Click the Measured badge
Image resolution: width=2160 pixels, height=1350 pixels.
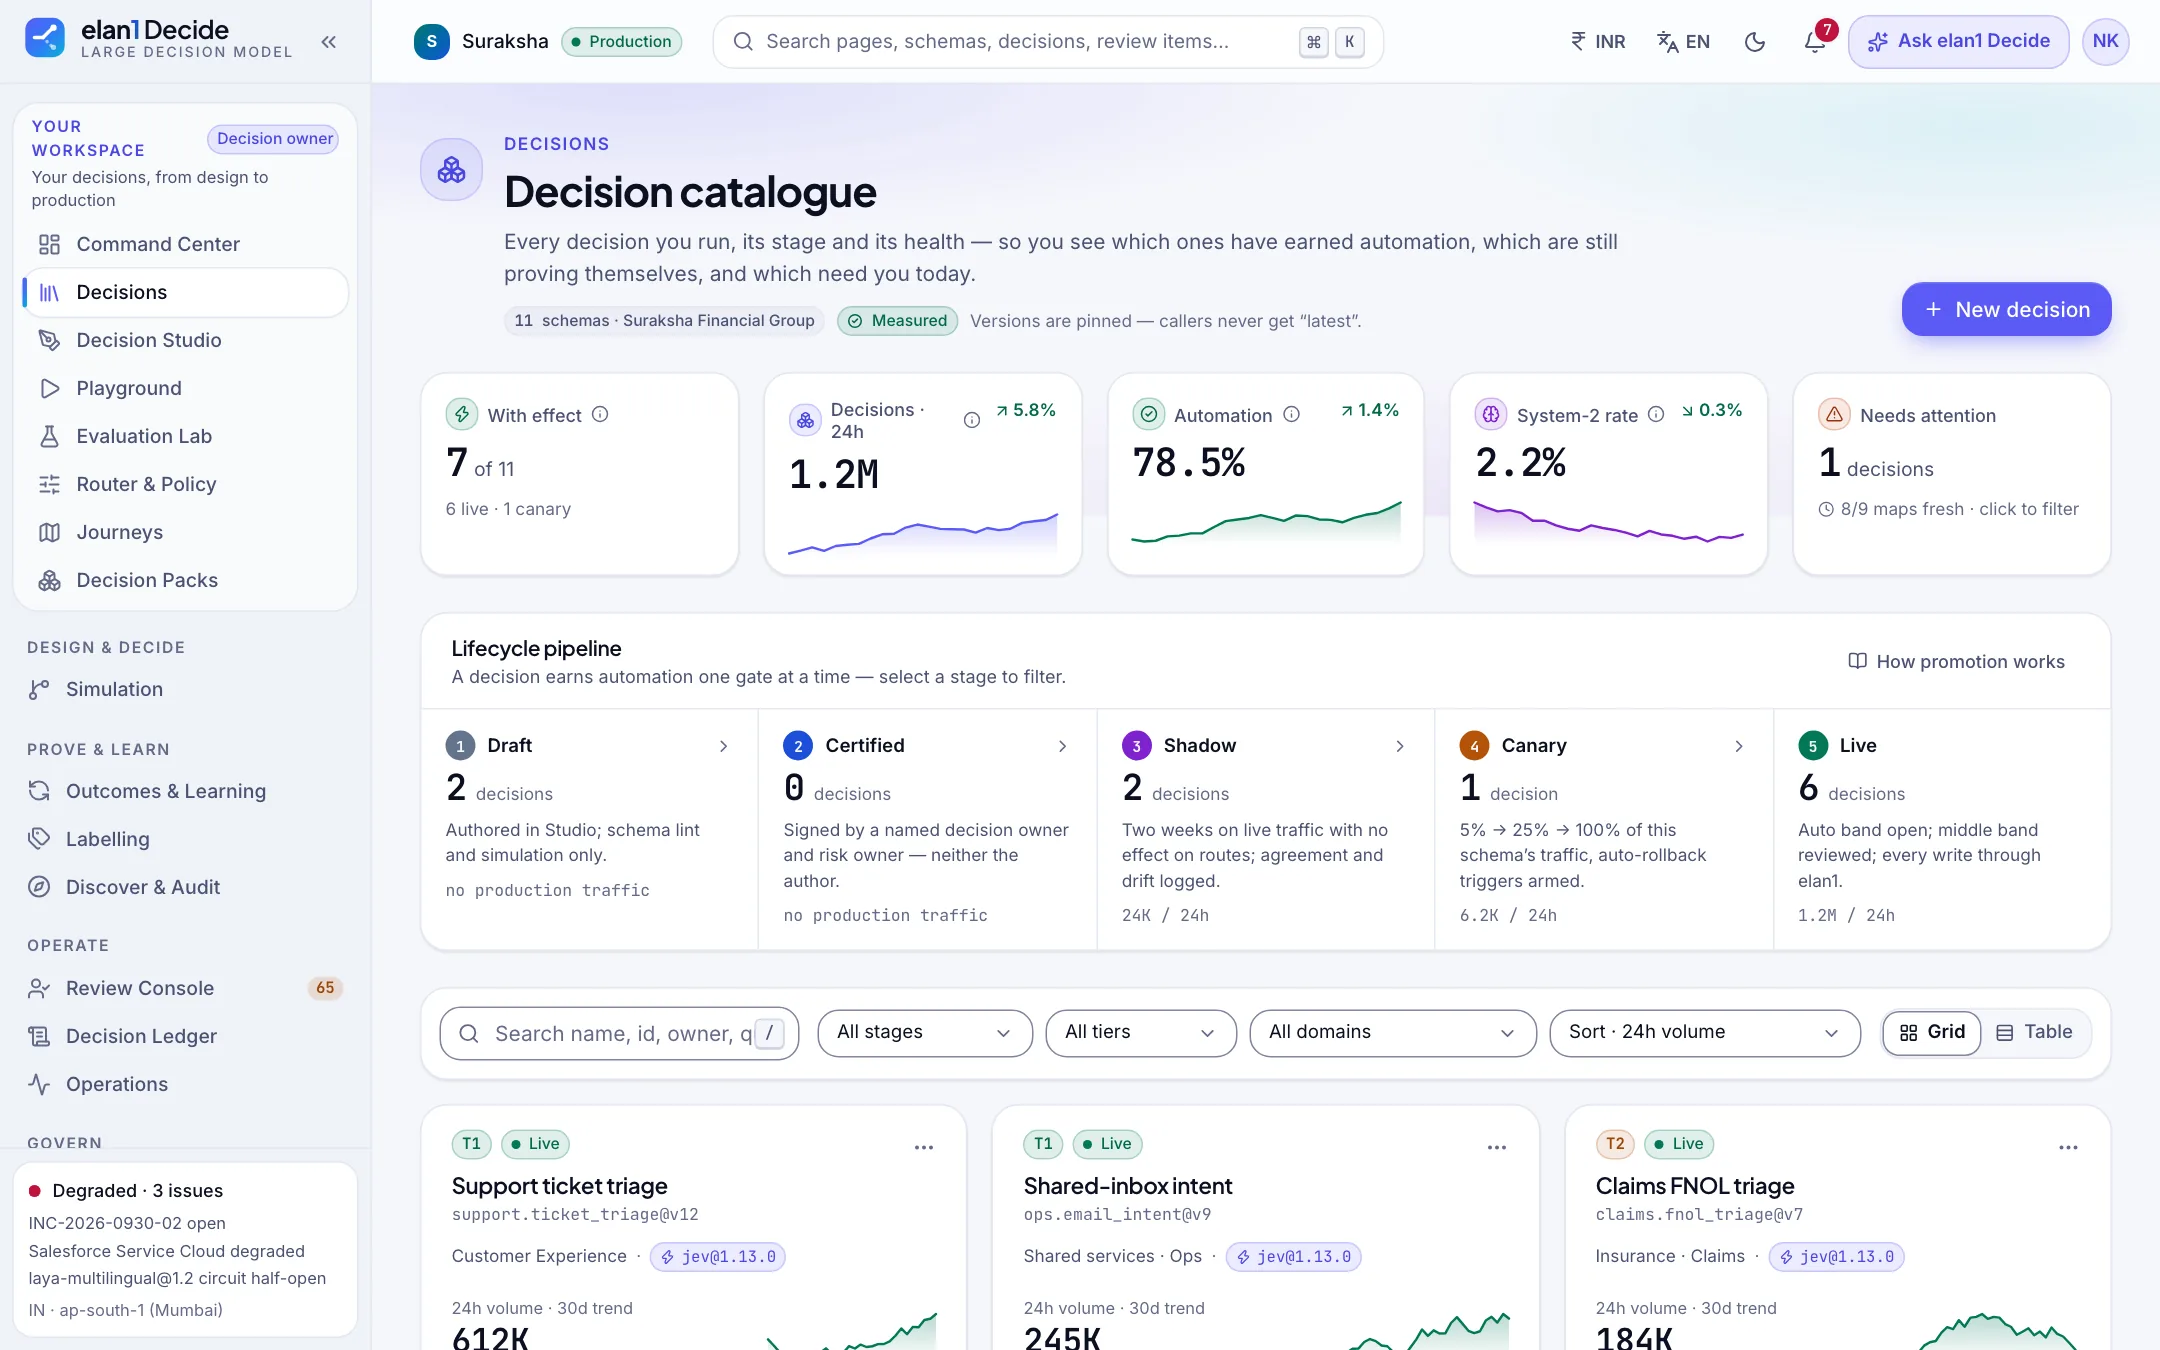click(x=897, y=321)
